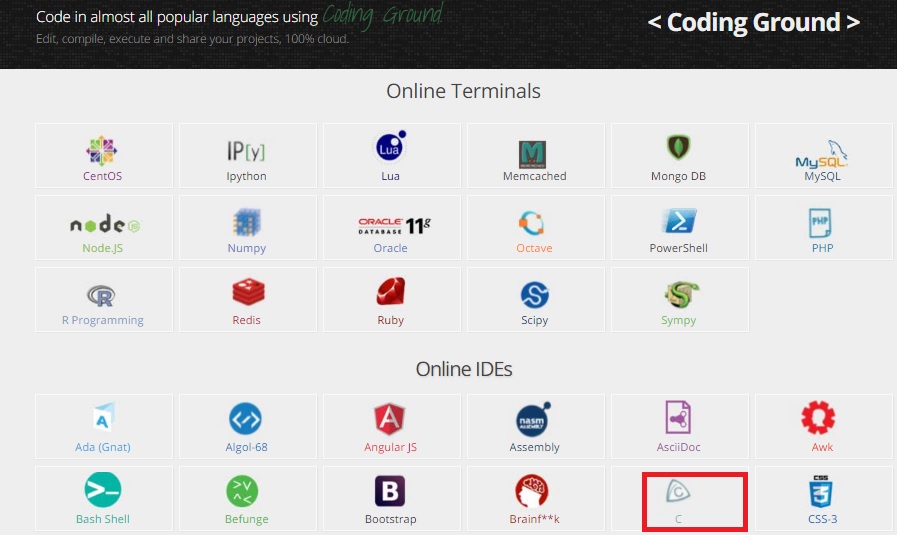This screenshot has height=535, width=897.
Task: Open the Ada (Gnat) IDE icon
Action: (x=104, y=417)
